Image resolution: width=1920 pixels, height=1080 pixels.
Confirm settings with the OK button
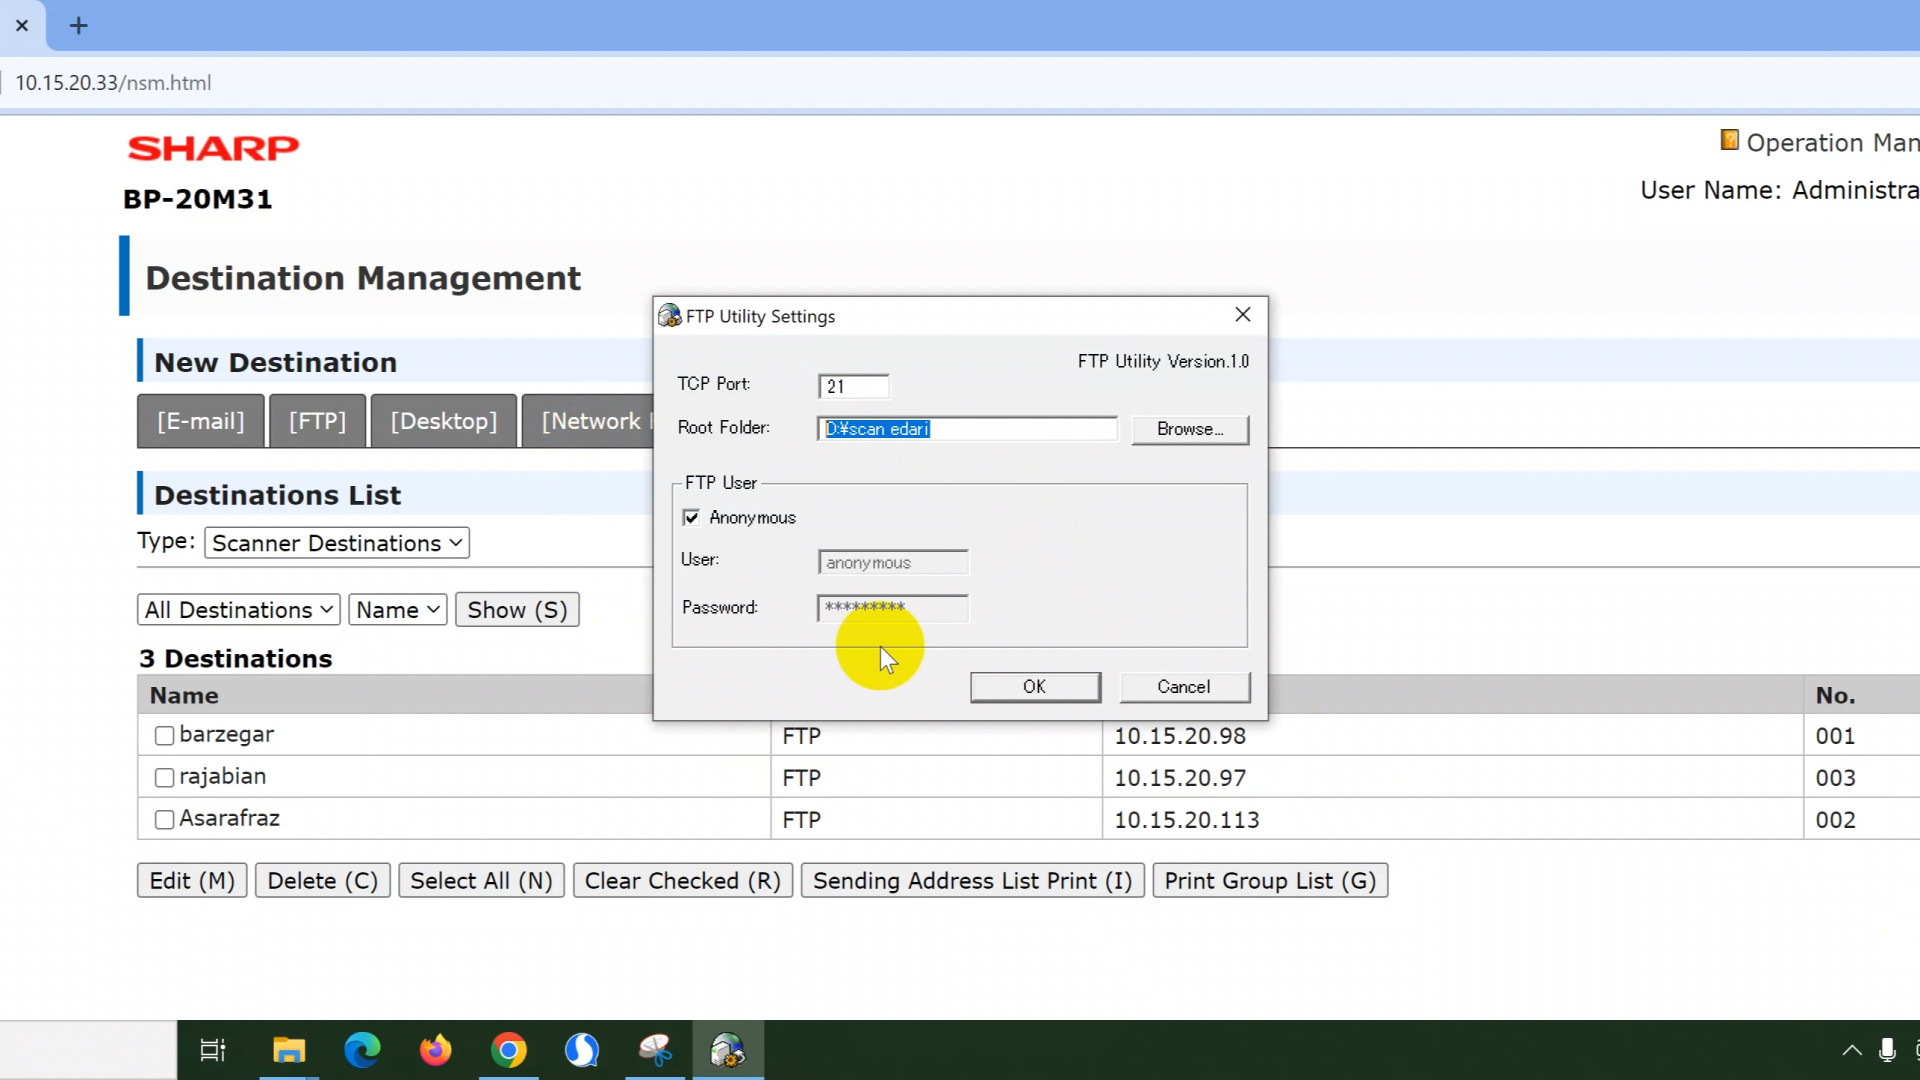click(1035, 687)
